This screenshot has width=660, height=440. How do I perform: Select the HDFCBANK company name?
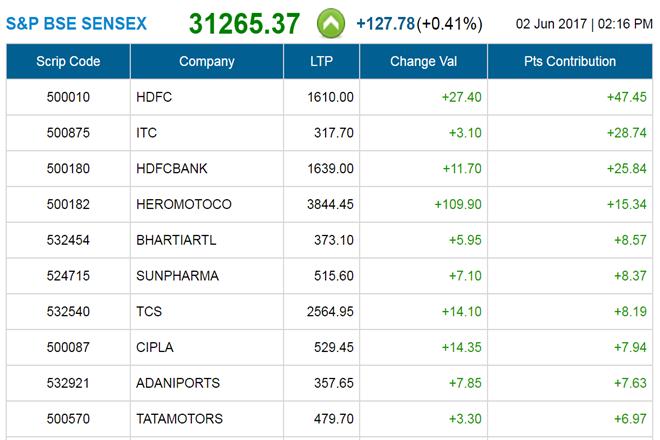(172, 169)
